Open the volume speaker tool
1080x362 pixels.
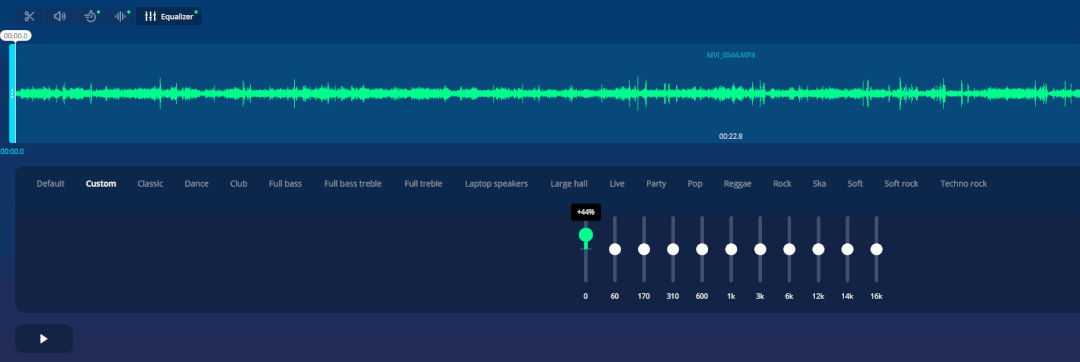point(60,17)
